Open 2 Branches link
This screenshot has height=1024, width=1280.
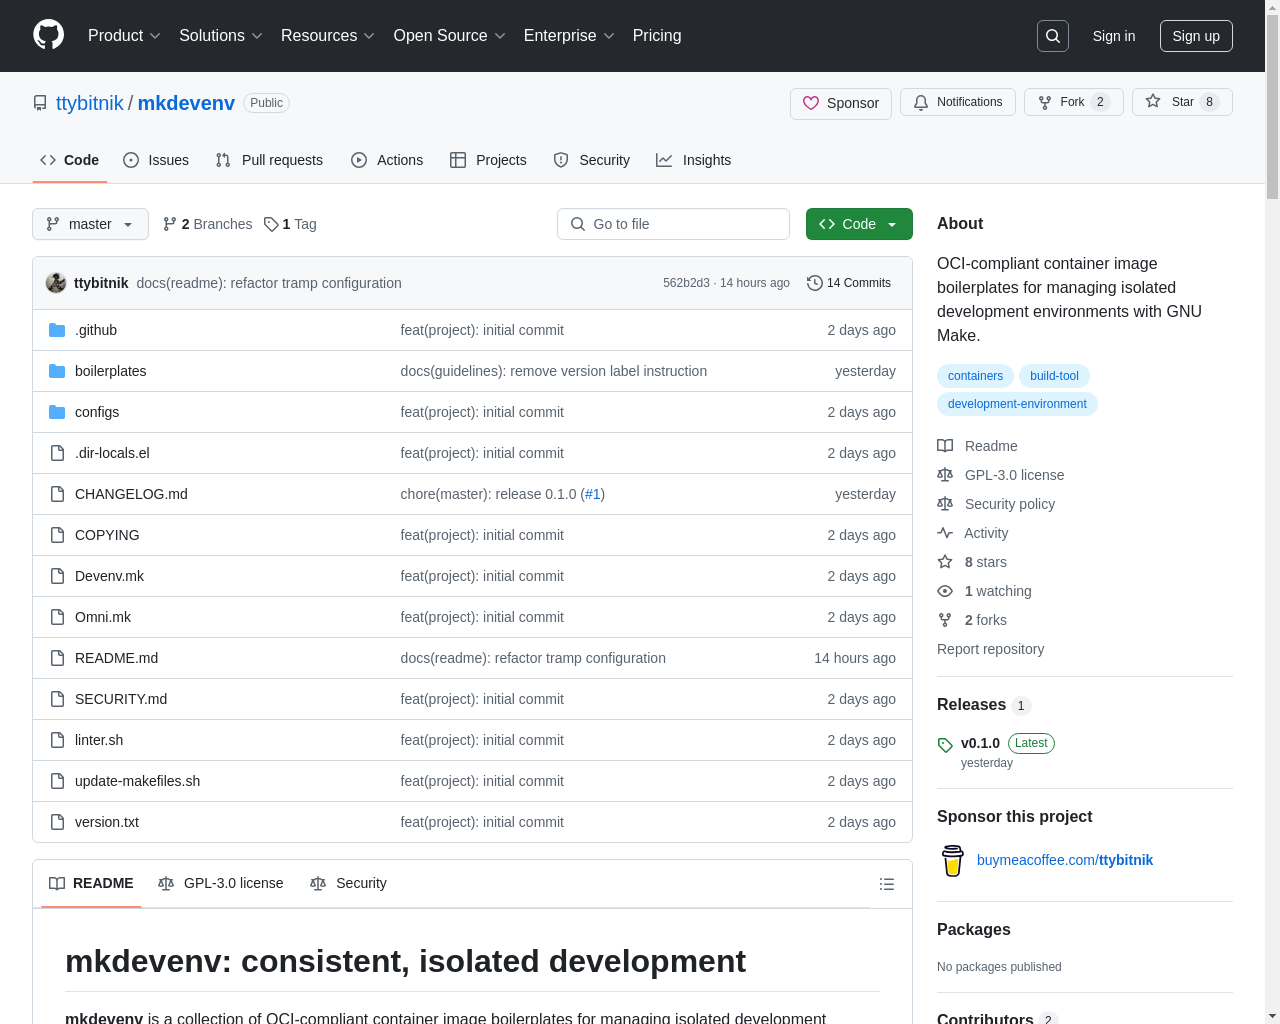pos(207,224)
